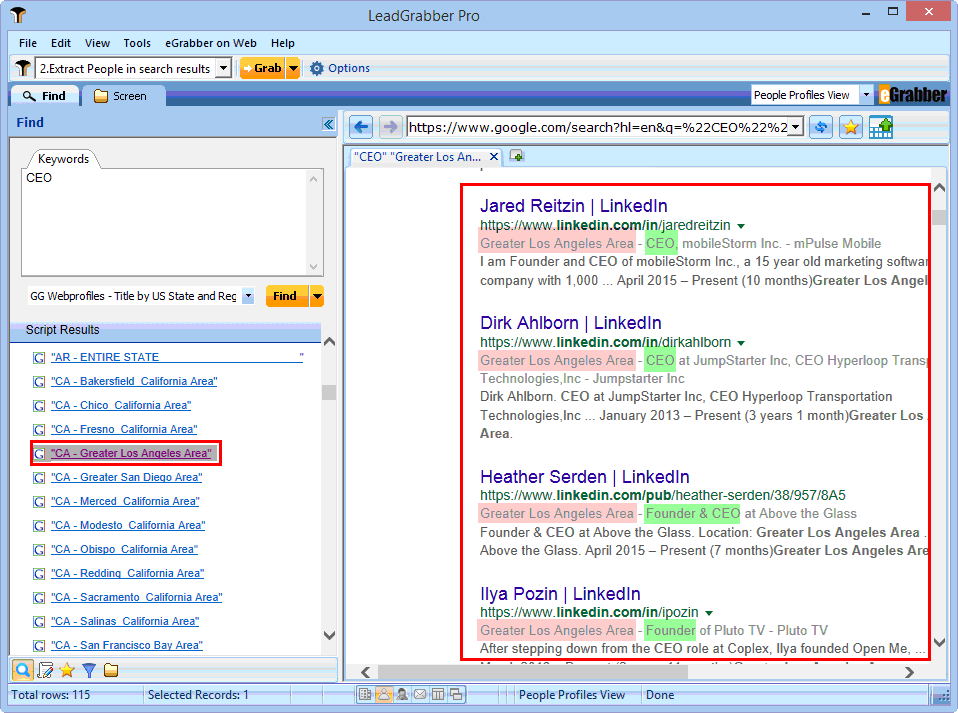Close the "CEO" "Greater Los An..." tab
This screenshot has height=713, width=958.
tap(494, 156)
